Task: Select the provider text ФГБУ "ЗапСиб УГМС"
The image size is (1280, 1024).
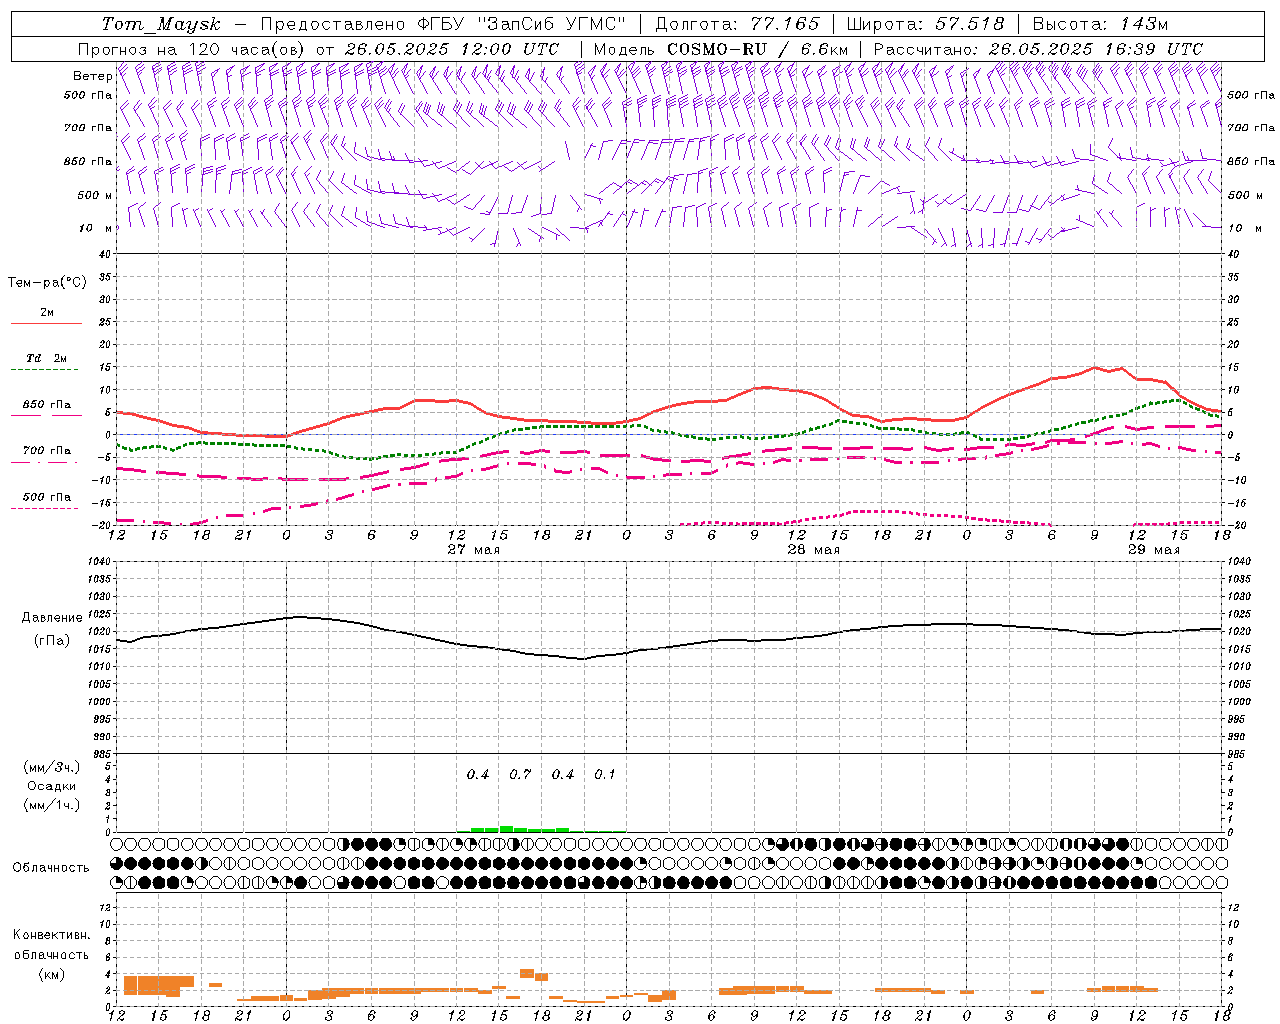Action: click(524, 24)
